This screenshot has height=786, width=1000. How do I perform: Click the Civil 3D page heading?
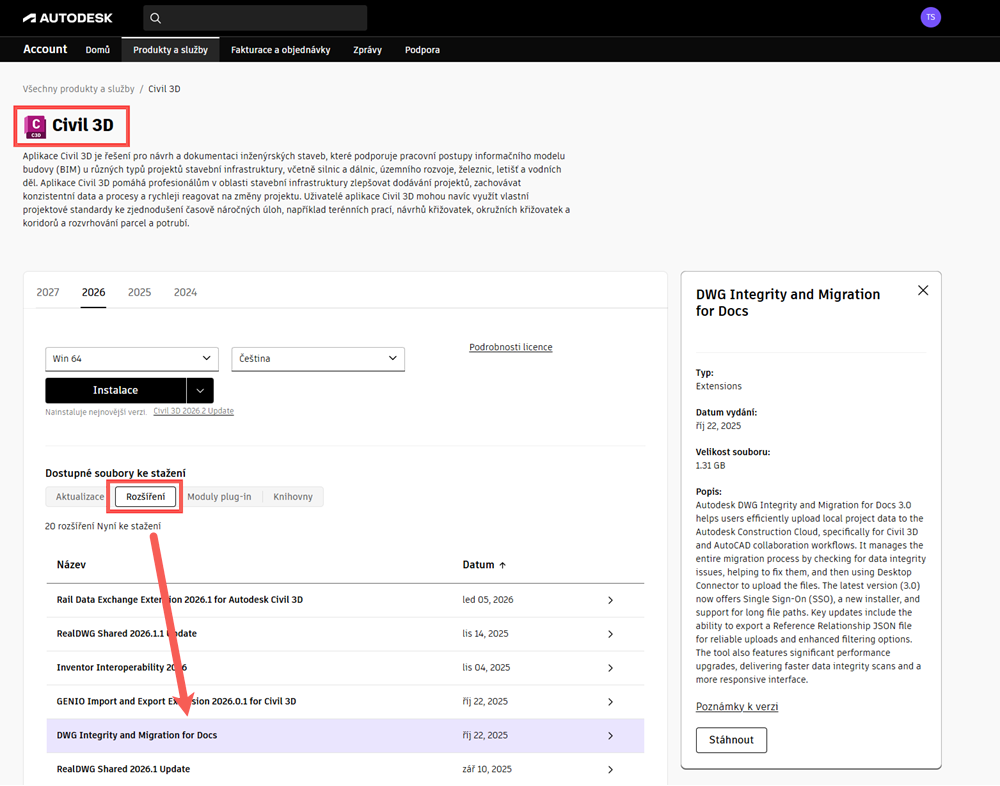tap(83, 125)
